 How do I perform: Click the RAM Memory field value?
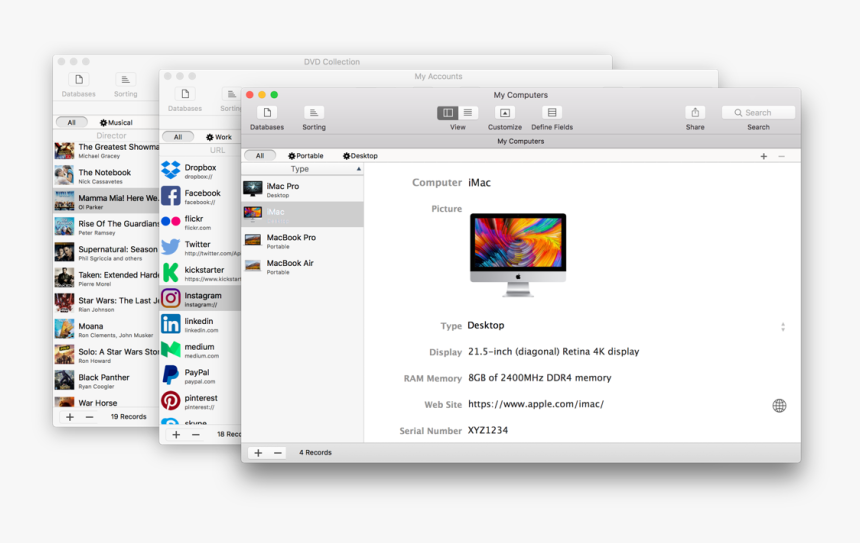(539, 378)
